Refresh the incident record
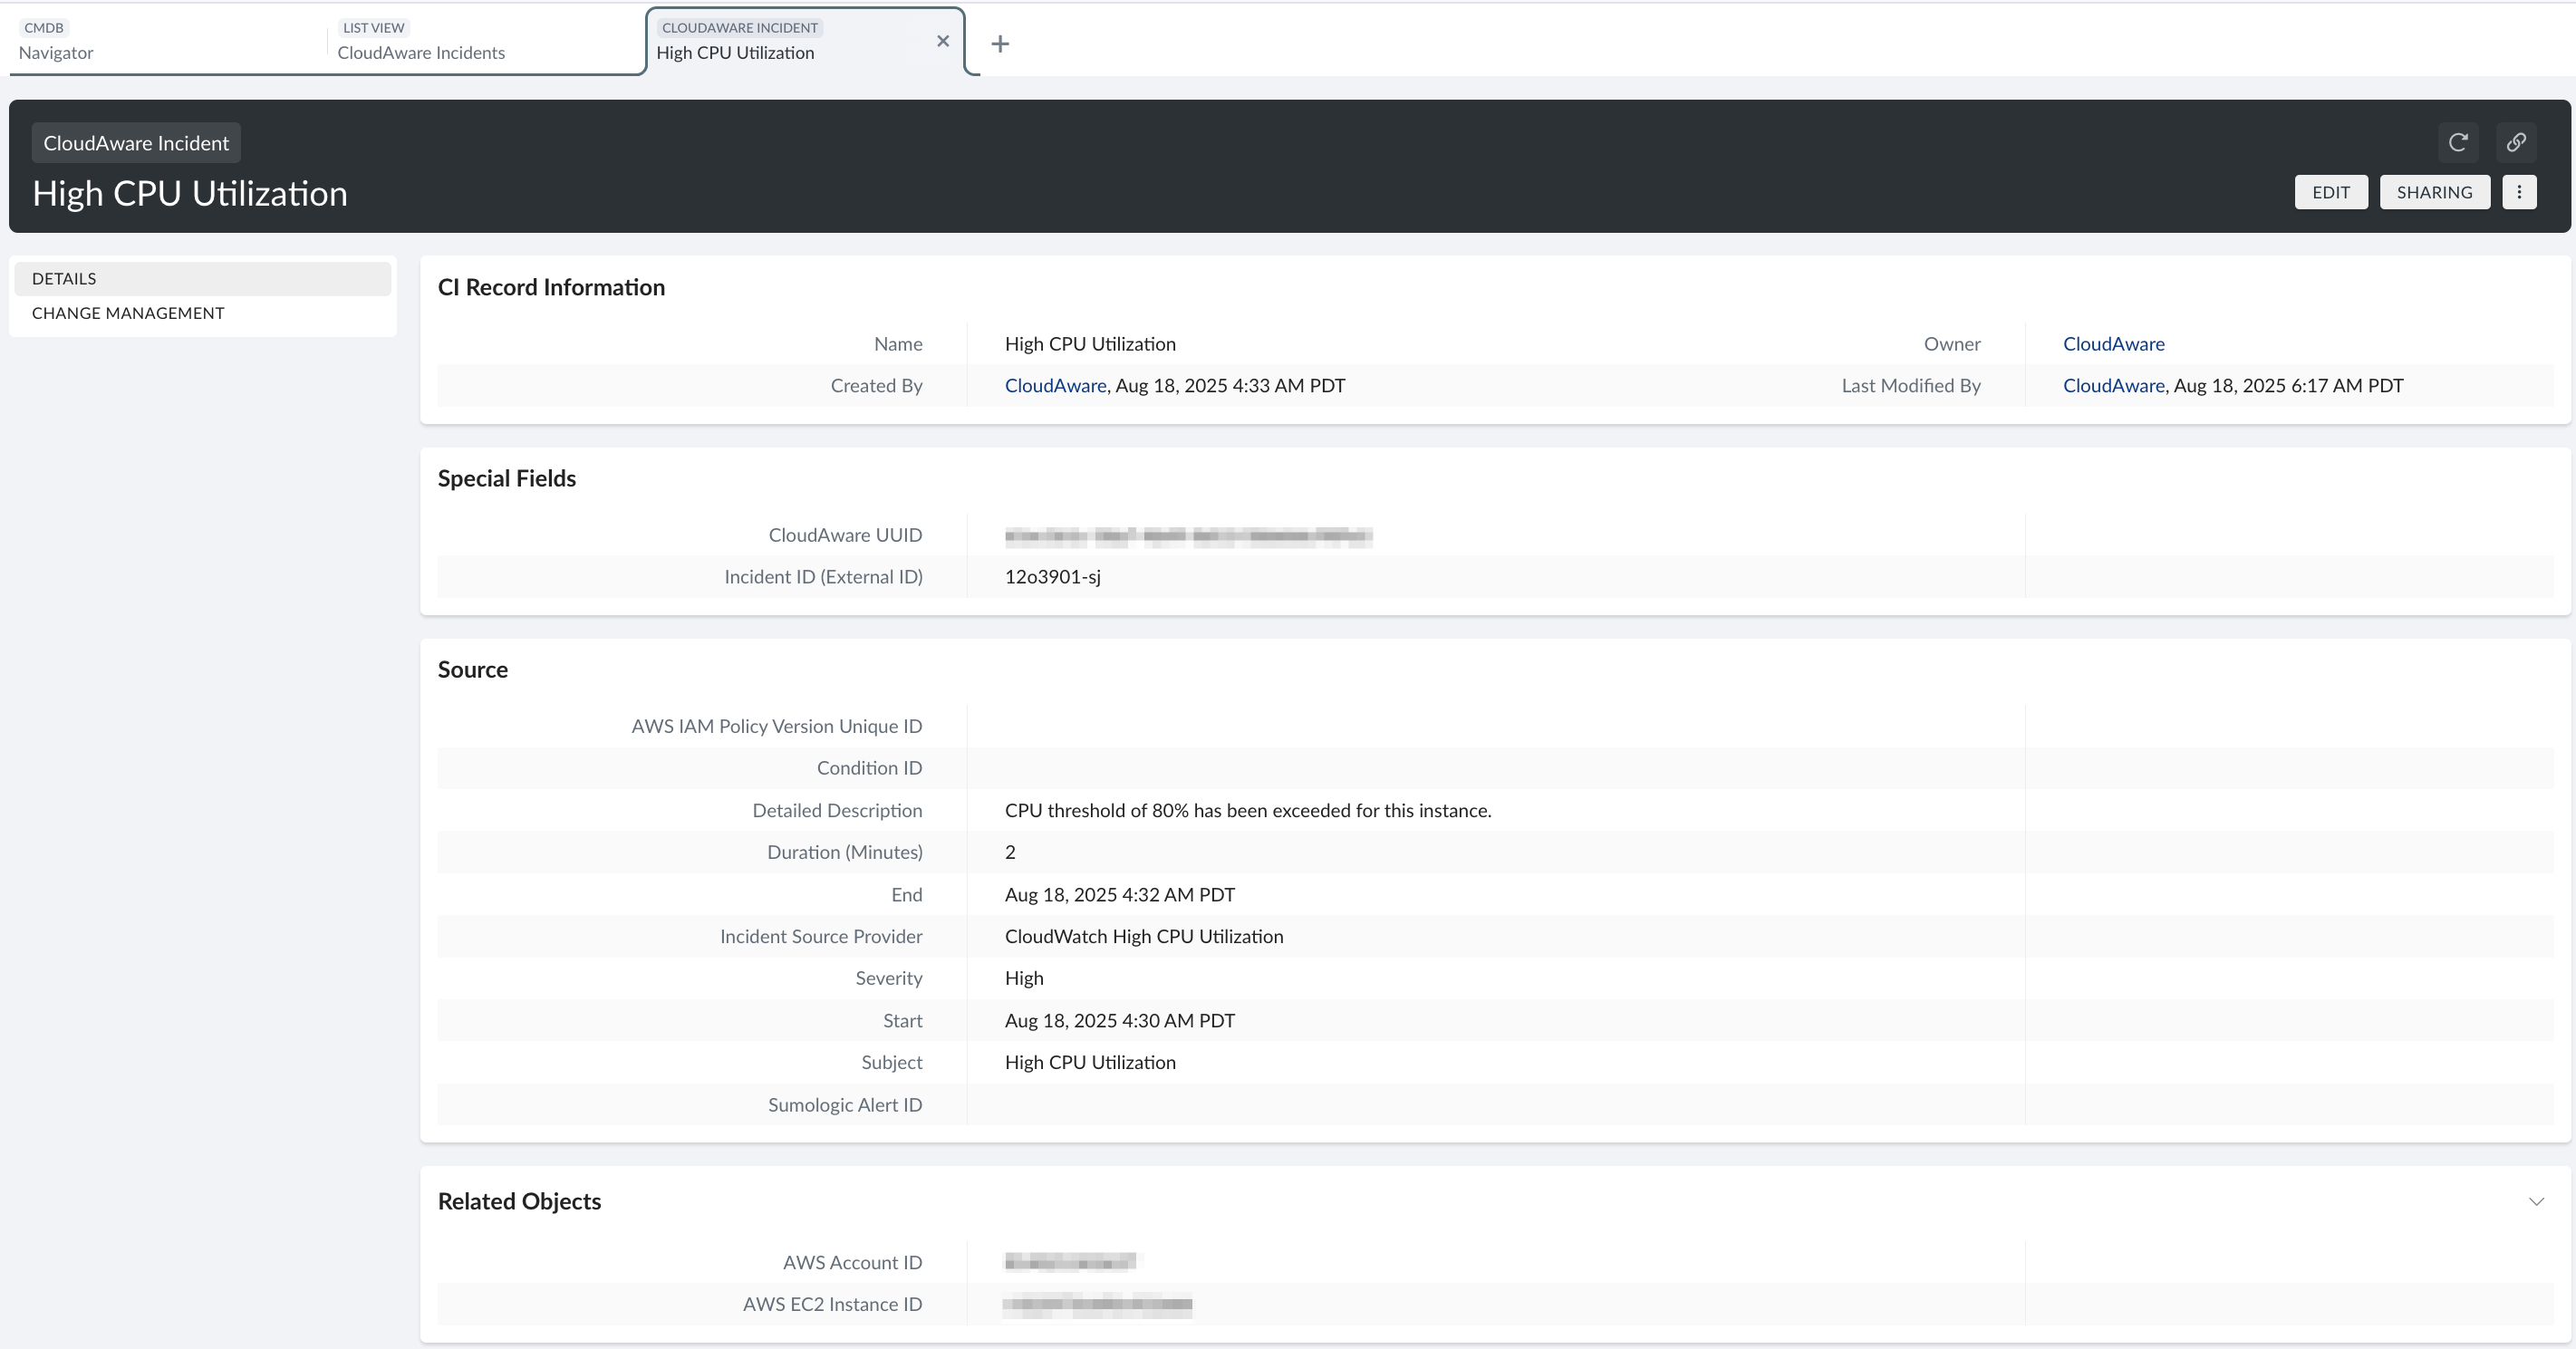This screenshot has height=1349, width=2576. click(2459, 142)
